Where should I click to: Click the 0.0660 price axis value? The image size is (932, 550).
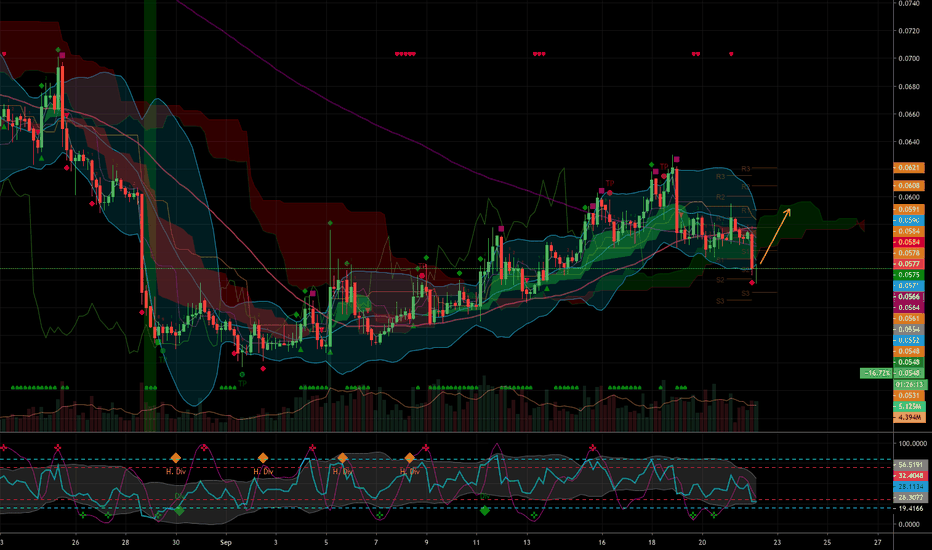[909, 114]
